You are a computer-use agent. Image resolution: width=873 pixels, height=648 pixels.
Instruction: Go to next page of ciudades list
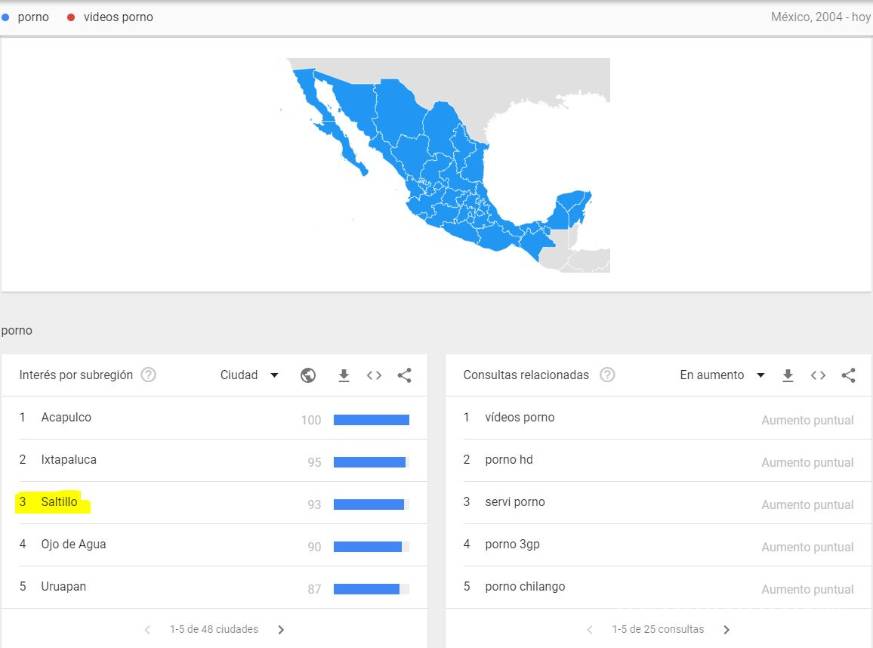pos(281,629)
